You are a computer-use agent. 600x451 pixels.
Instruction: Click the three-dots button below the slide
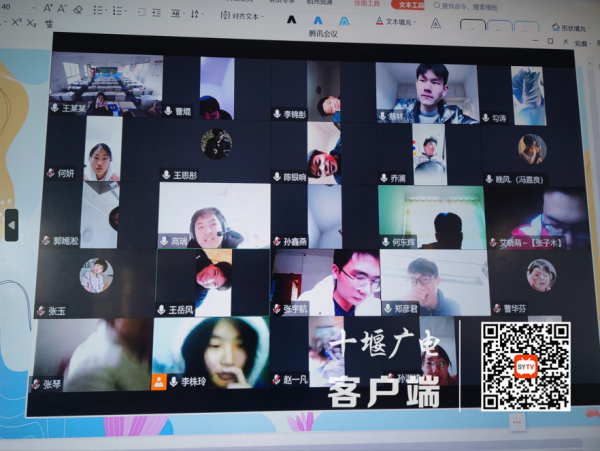coord(517,422)
